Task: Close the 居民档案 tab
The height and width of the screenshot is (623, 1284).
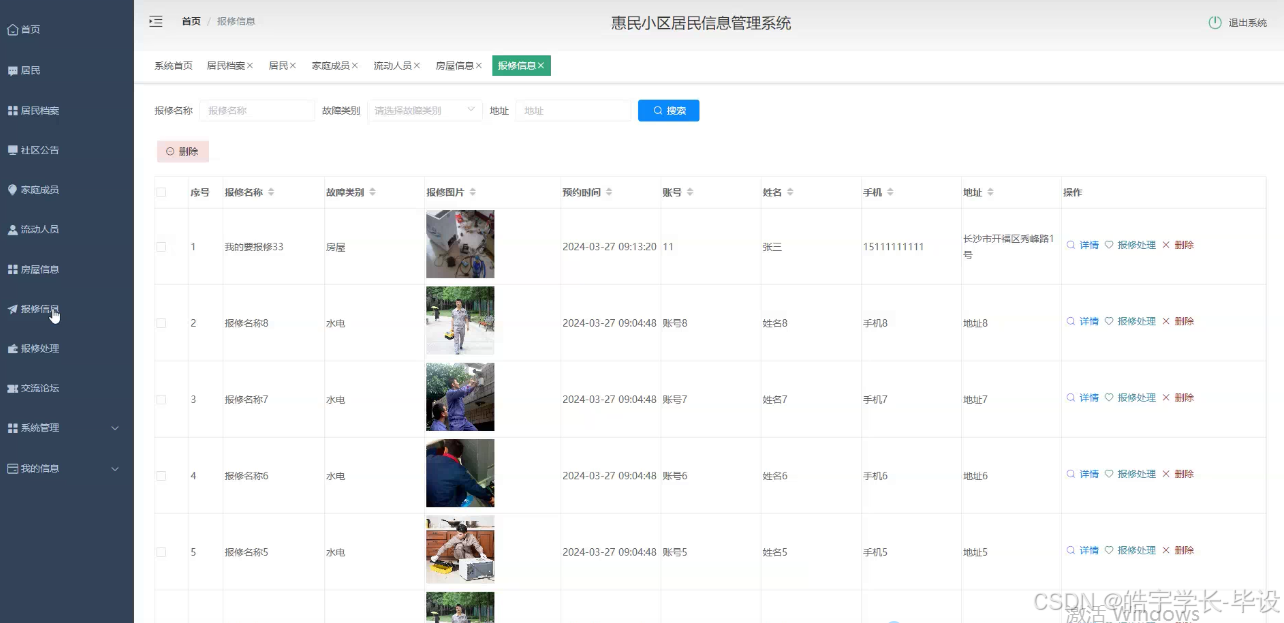Action: pyautogui.click(x=250, y=66)
